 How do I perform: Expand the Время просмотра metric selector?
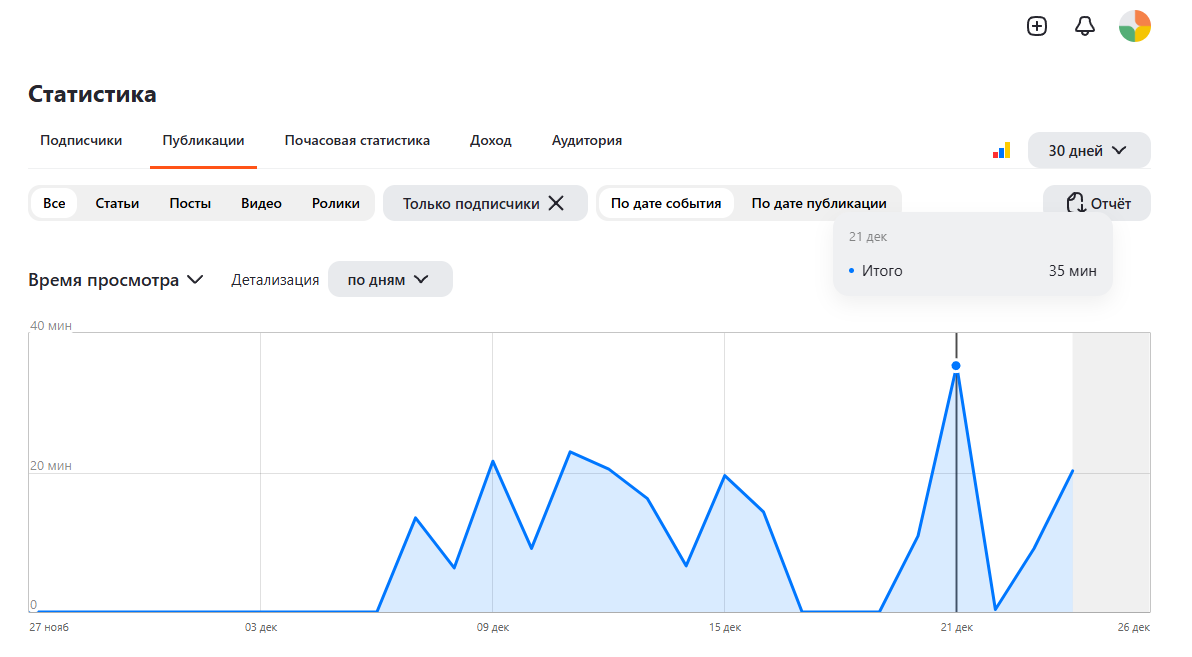(116, 280)
